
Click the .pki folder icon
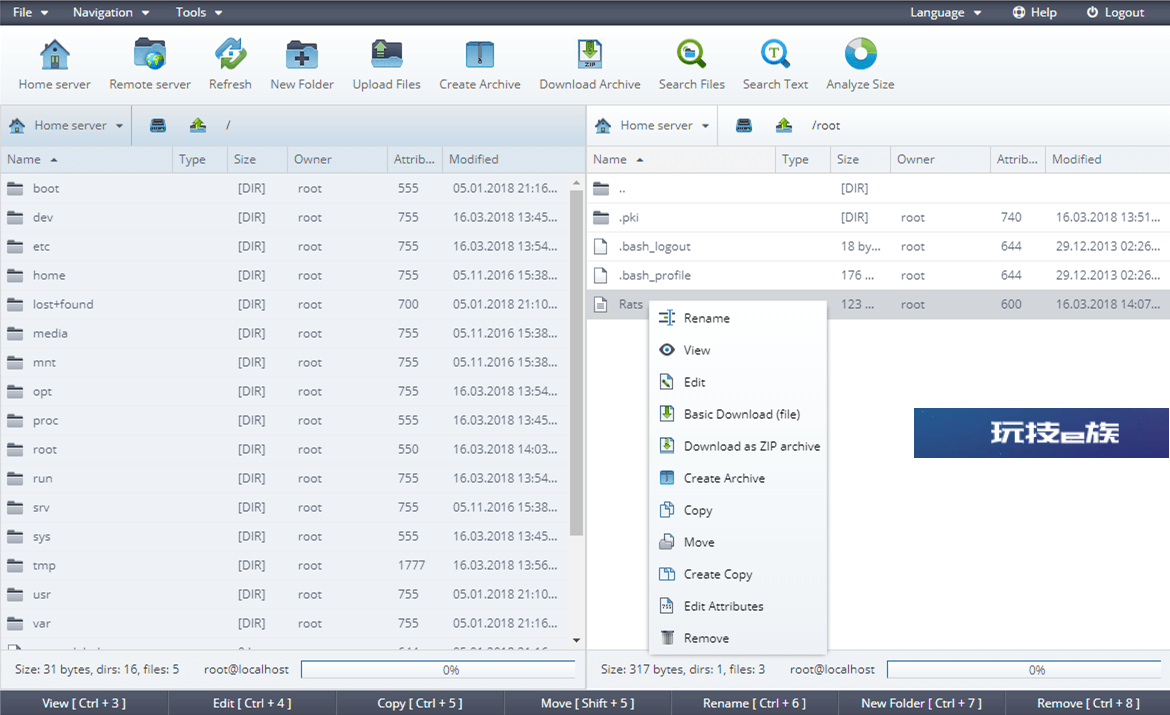pos(601,217)
